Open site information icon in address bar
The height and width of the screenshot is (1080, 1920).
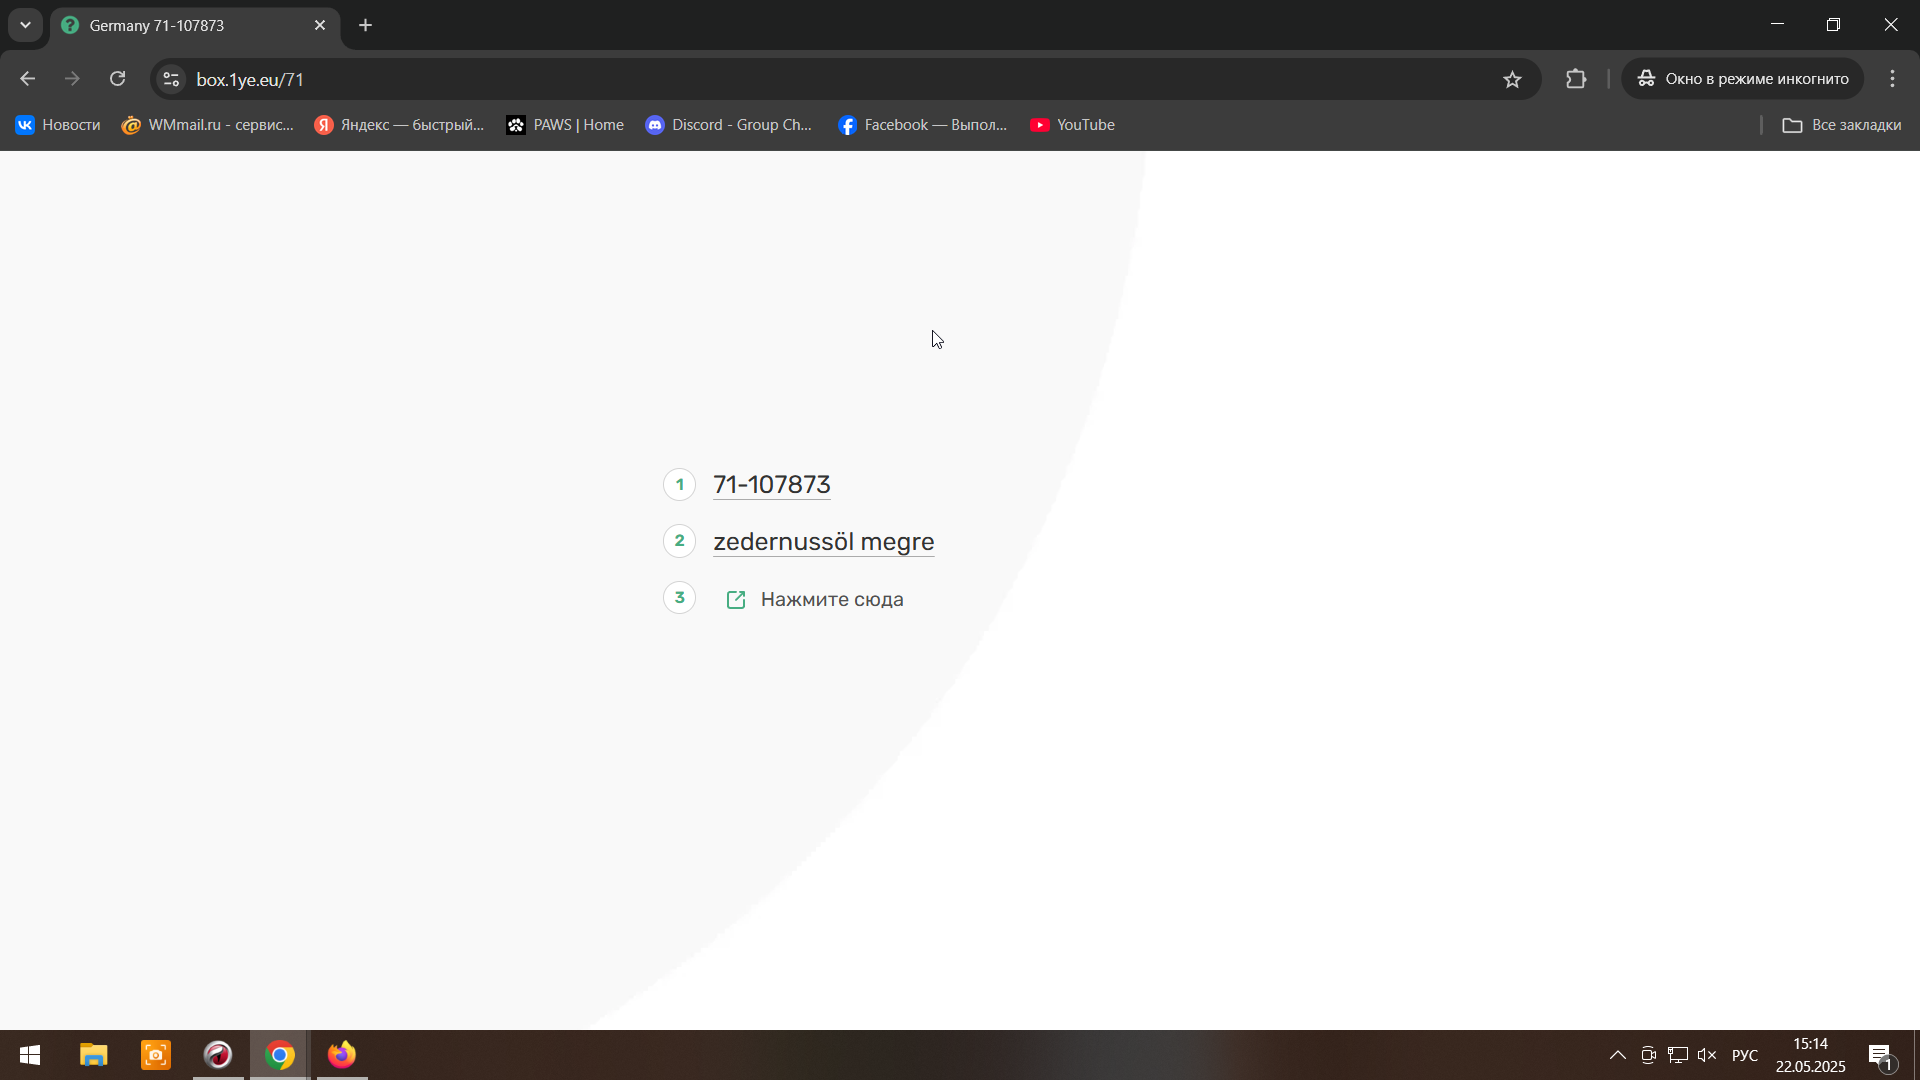[171, 79]
